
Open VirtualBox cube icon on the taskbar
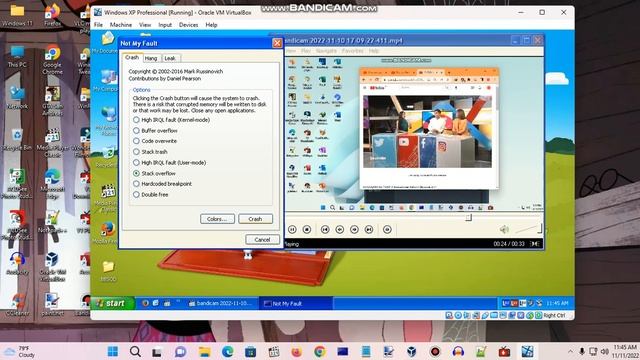coord(411,351)
